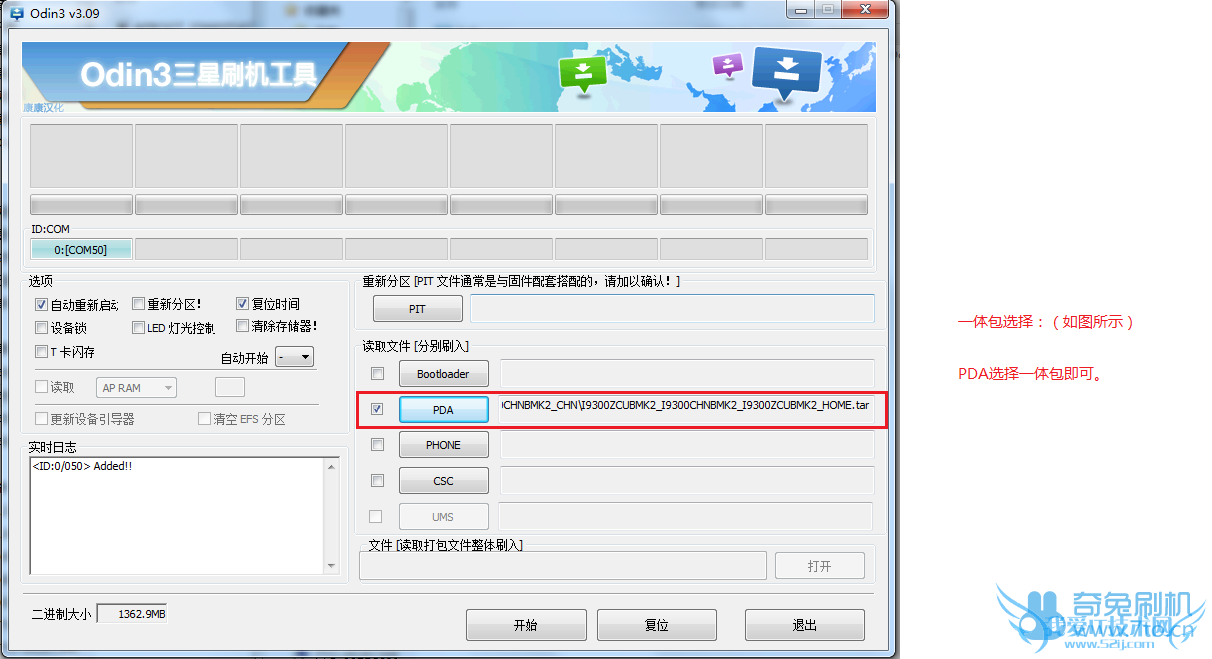Screen dimensions: 1212x659
Task: Open the 自动开始 dropdown
Action: [295, 357]
